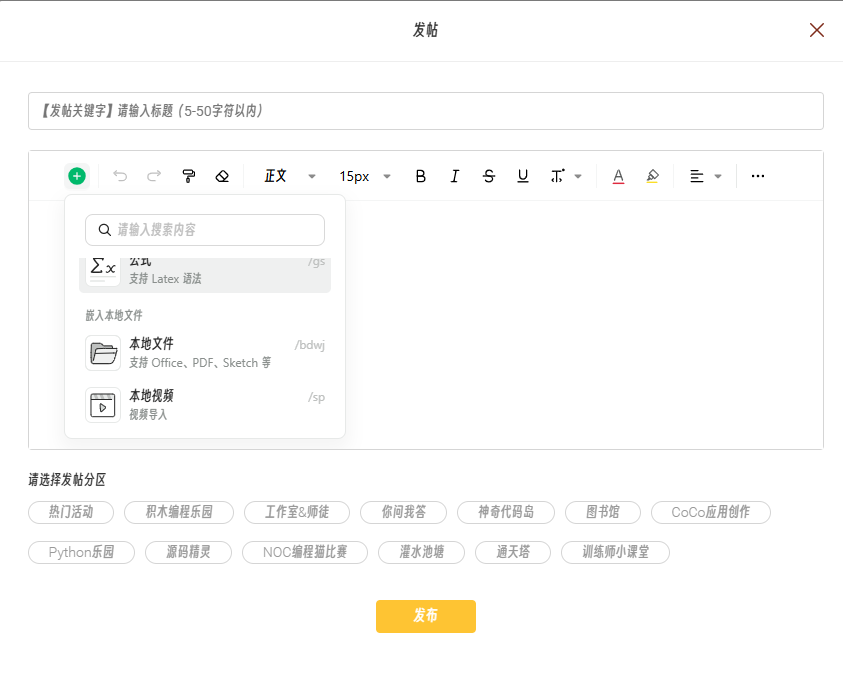Open more toolbar options (three dots)
Viewport: 843px width, 673px height.
[x=758, y=176]
